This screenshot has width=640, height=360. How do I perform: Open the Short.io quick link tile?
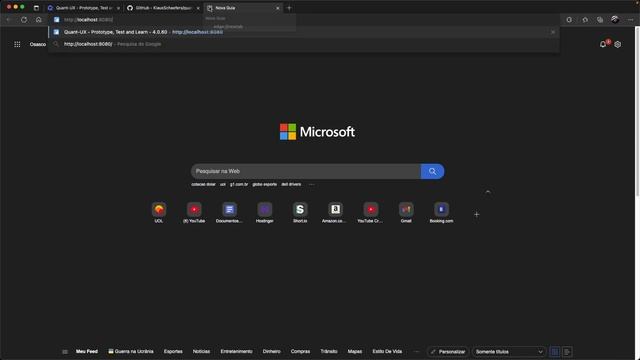[300, 213]
